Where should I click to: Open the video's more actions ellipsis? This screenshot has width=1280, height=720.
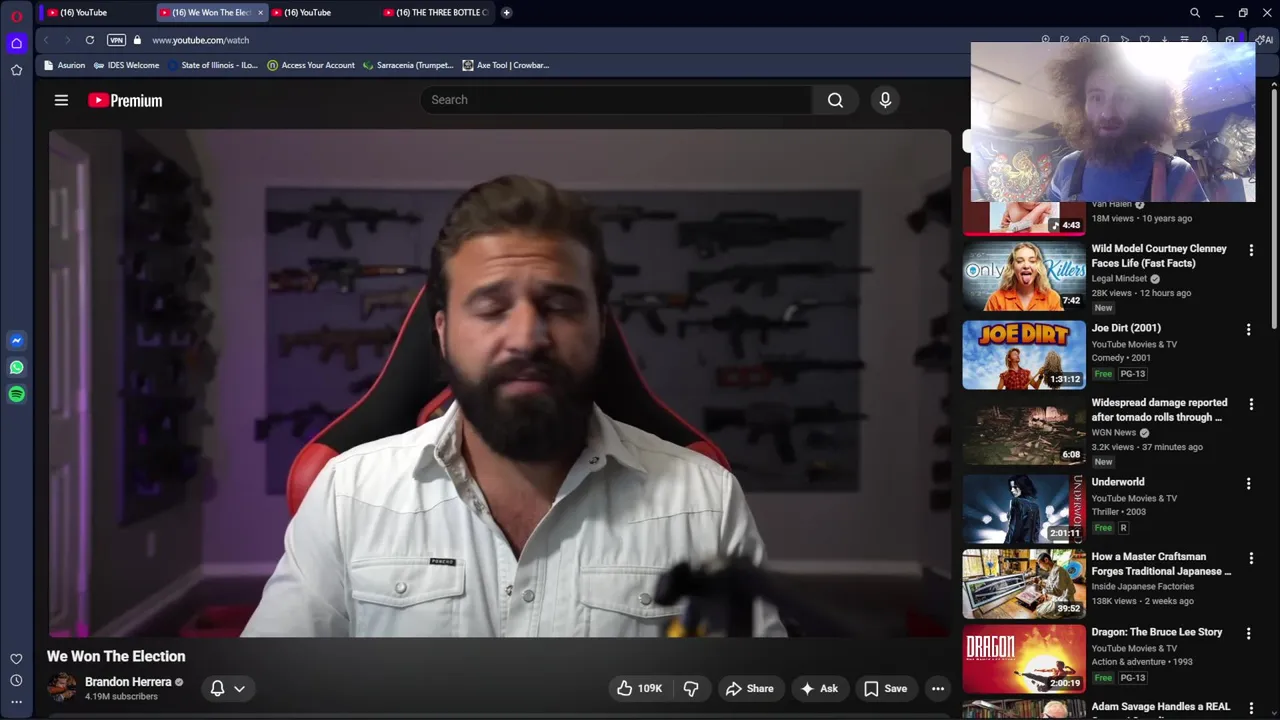click(x=938, y=688)
